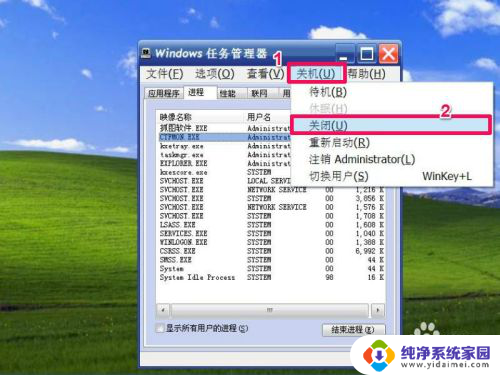500x375 pixels.
Task: Select the System process row
Action: 271,268
